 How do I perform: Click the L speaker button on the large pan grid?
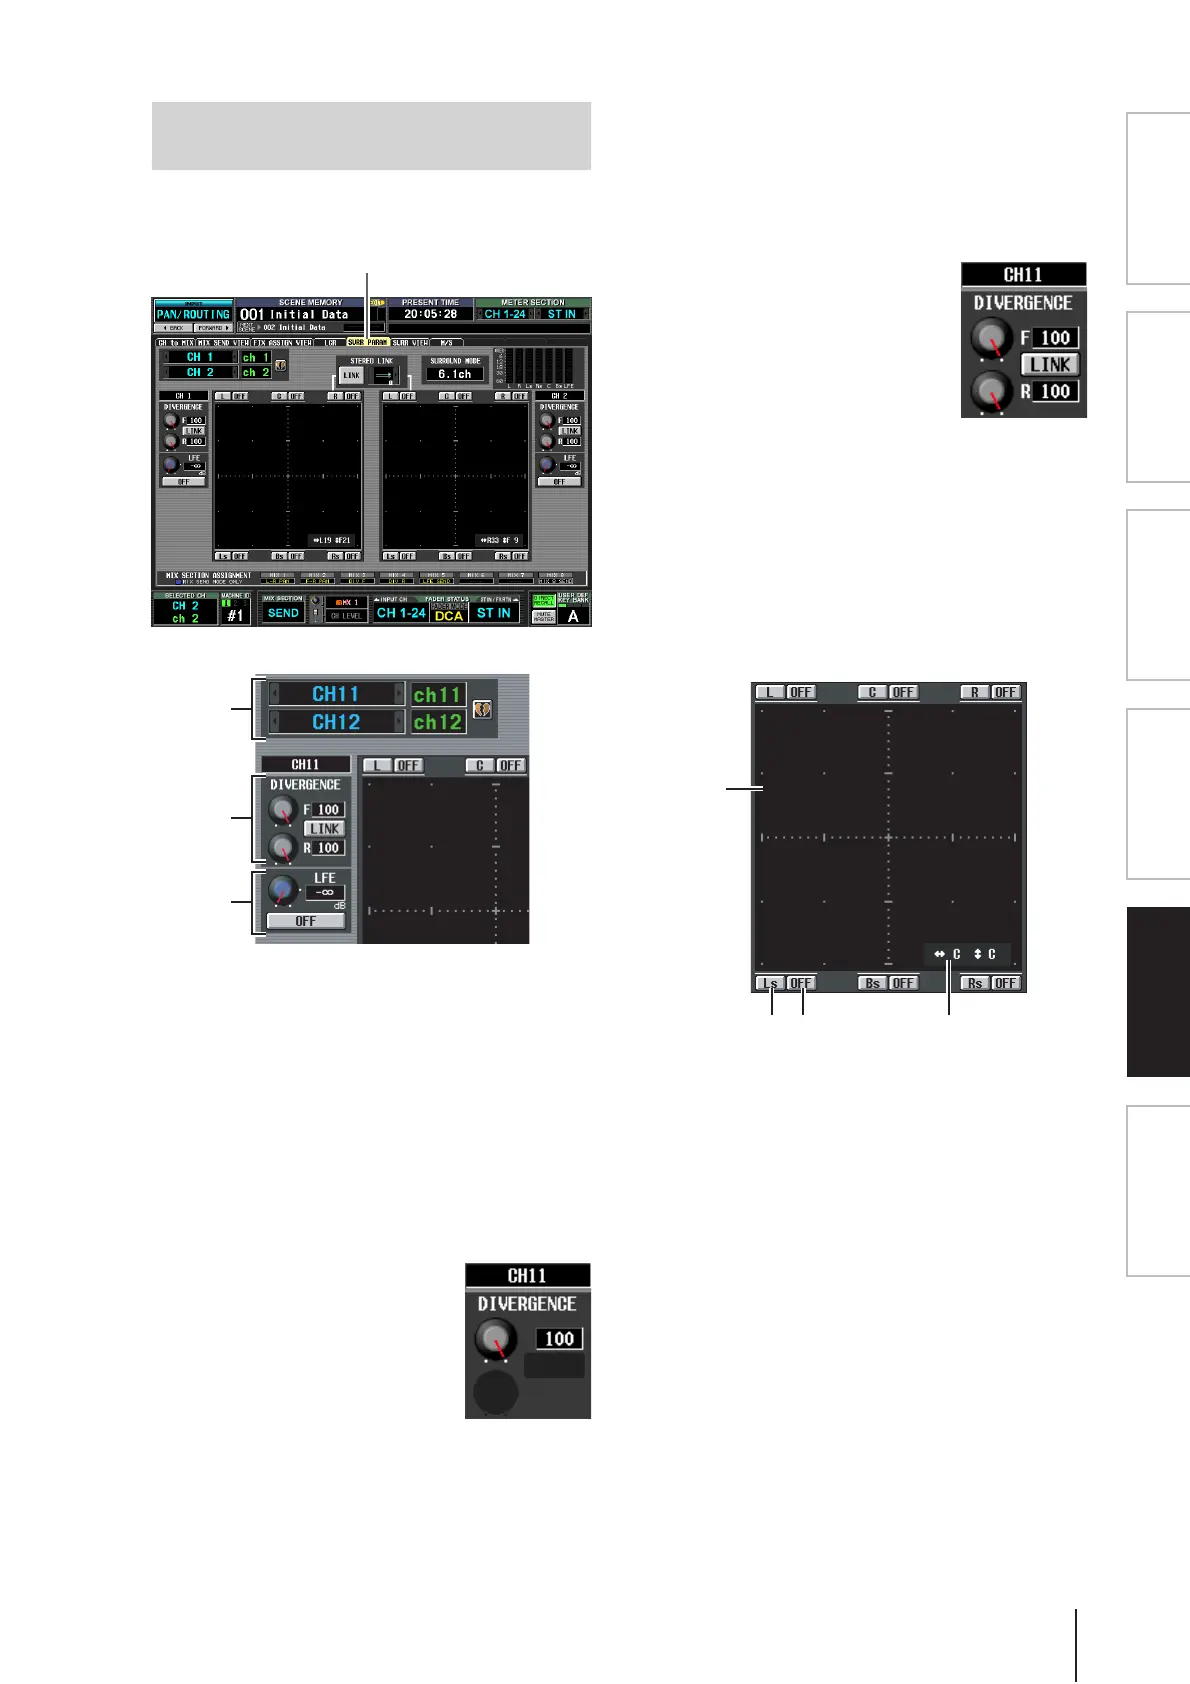[770, 692]
